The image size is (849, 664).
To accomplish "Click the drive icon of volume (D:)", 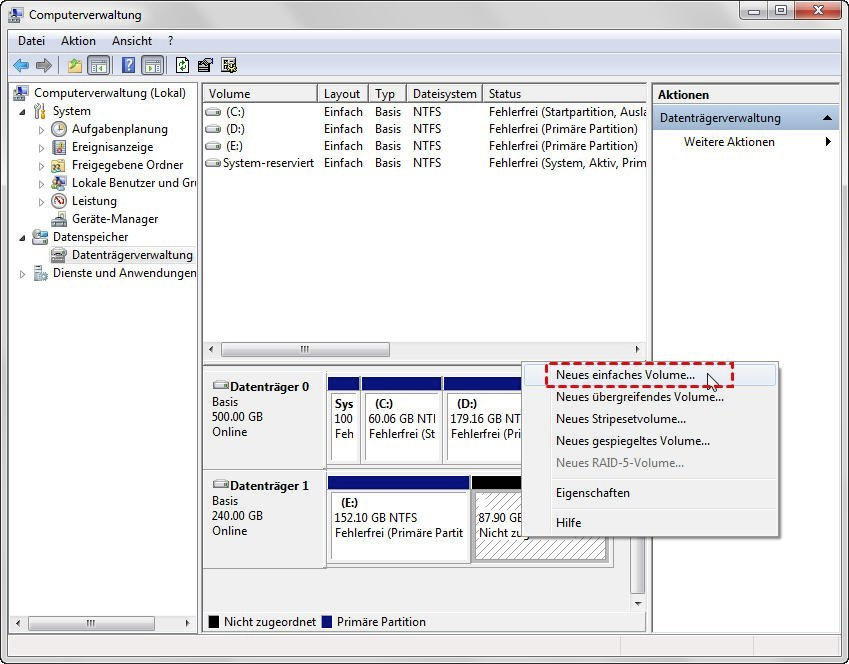I will [x=213, y=129].
